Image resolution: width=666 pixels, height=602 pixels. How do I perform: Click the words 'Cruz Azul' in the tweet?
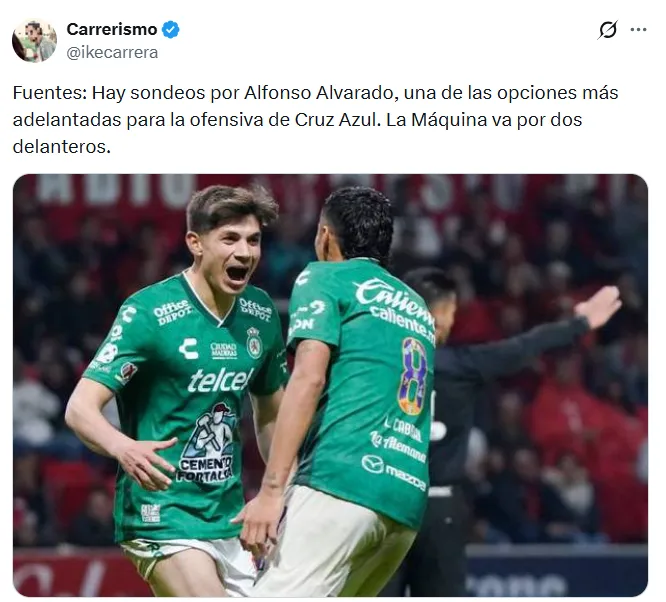[x=336, y=120]
